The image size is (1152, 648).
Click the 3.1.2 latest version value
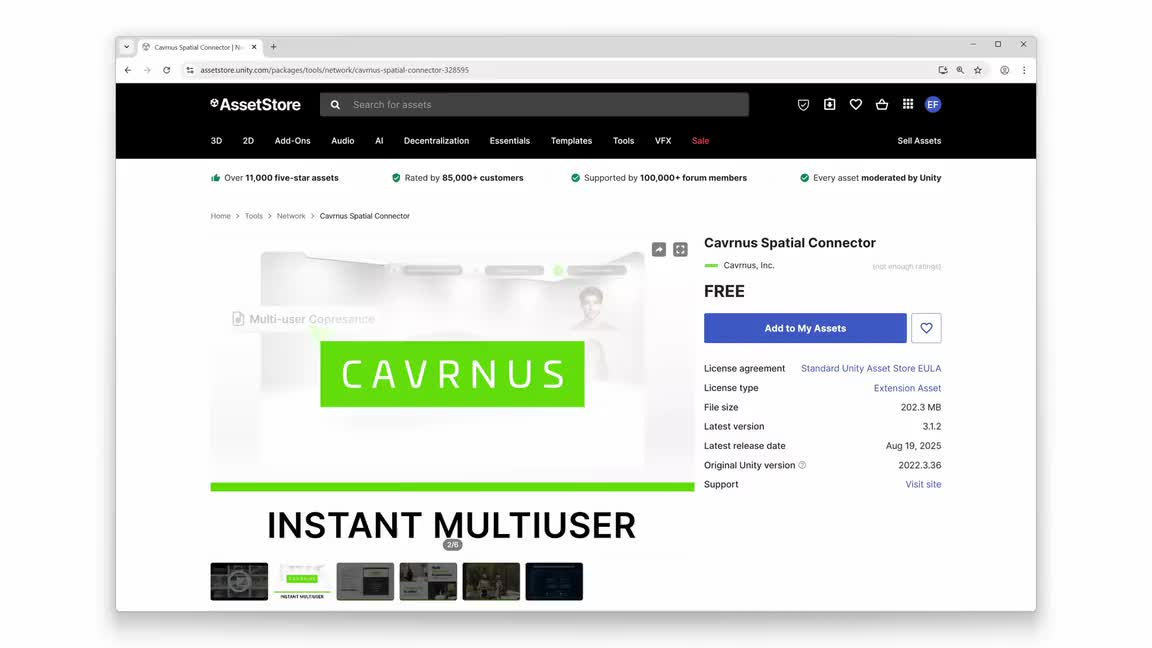coord(932,426)
